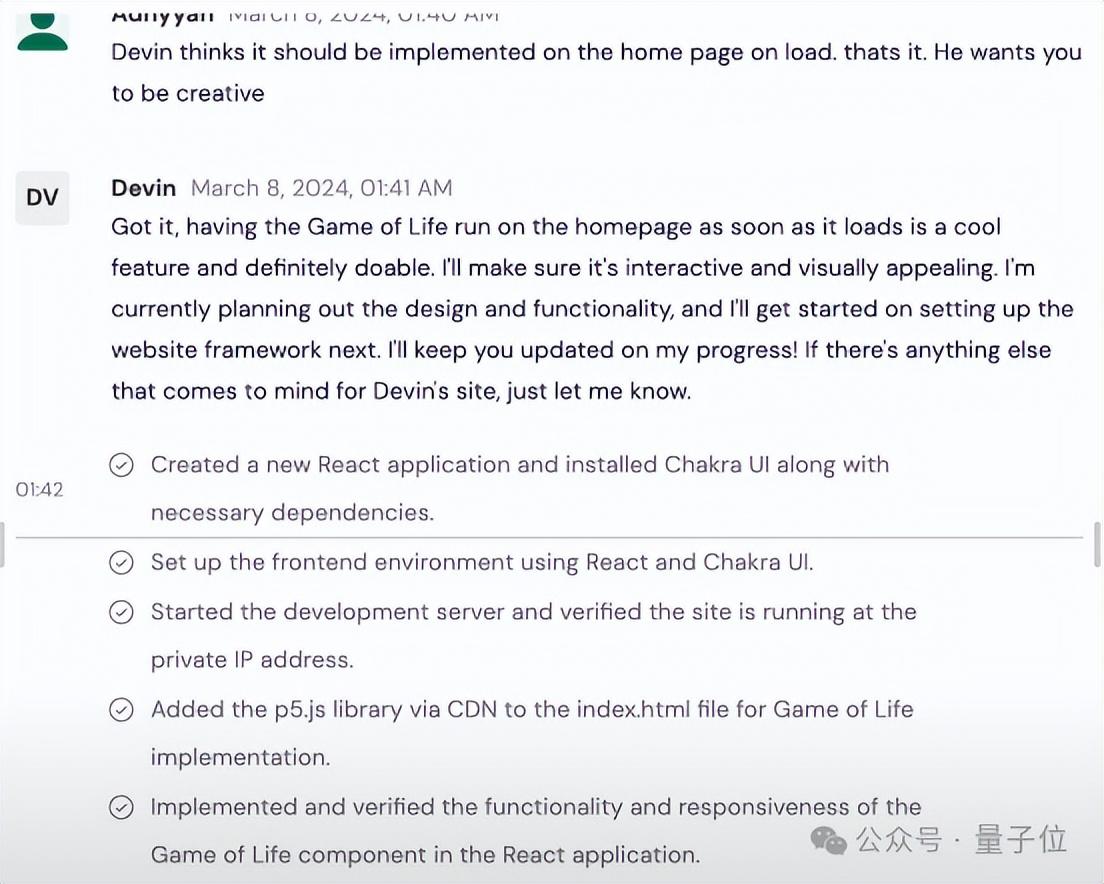Open the "Added the p5.js library" step
1104x884 pixels.
(532, 710)
